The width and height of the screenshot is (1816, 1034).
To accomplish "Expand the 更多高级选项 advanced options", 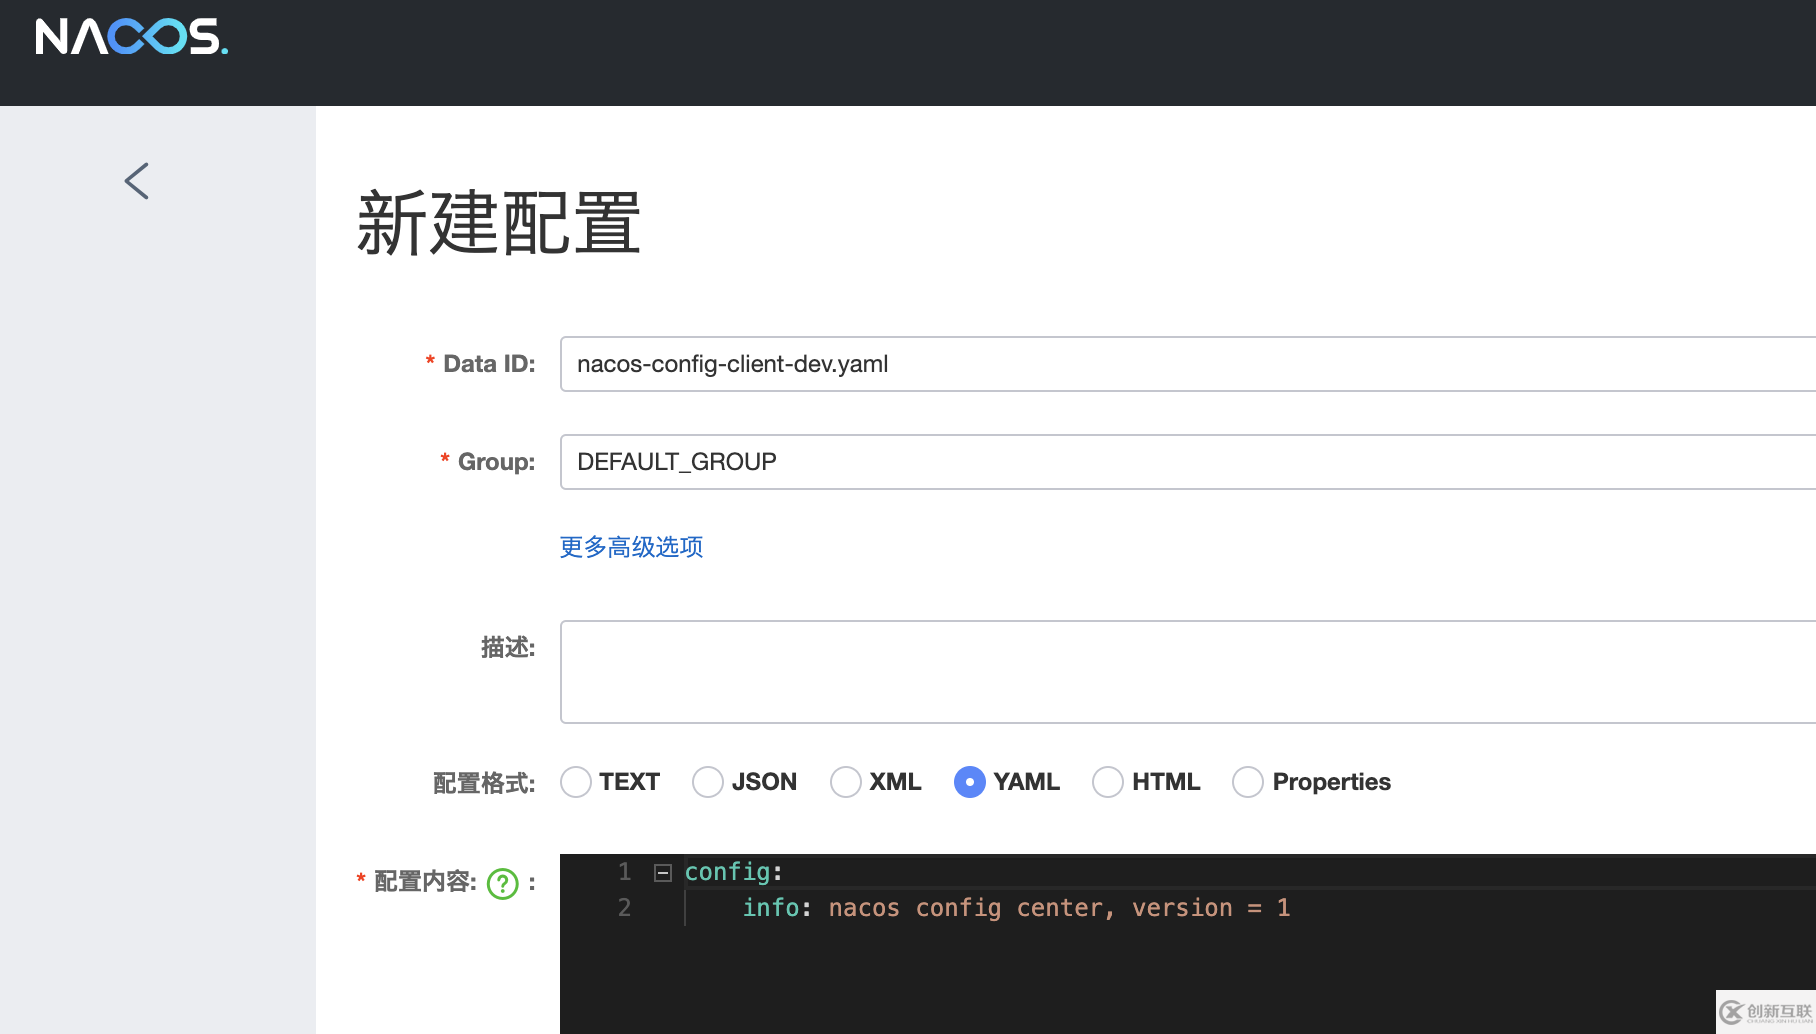I will [x=630, y=547].
